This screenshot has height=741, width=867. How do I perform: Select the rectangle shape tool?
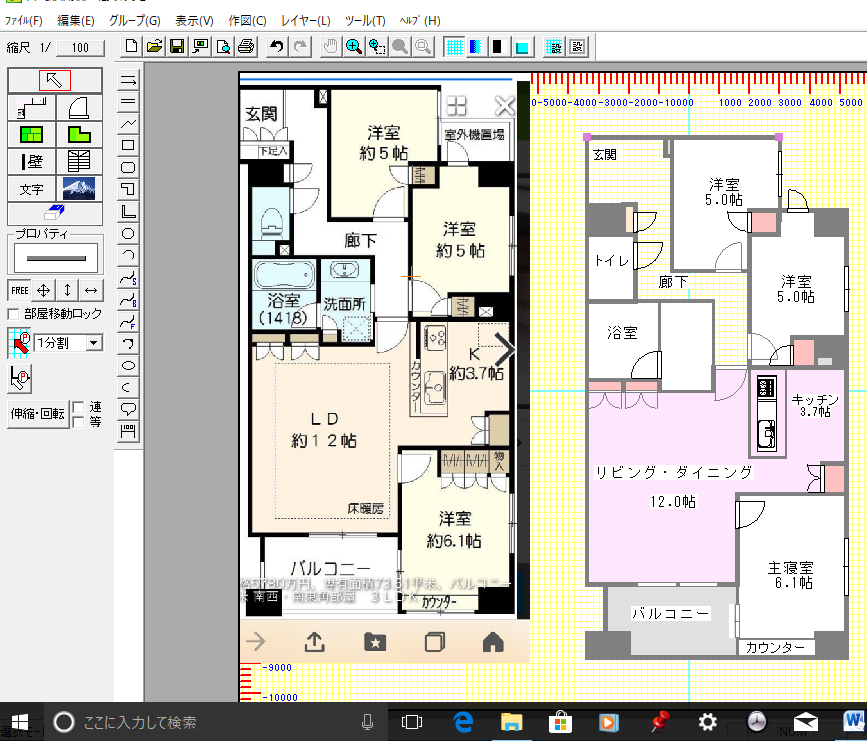pos(128,146)
